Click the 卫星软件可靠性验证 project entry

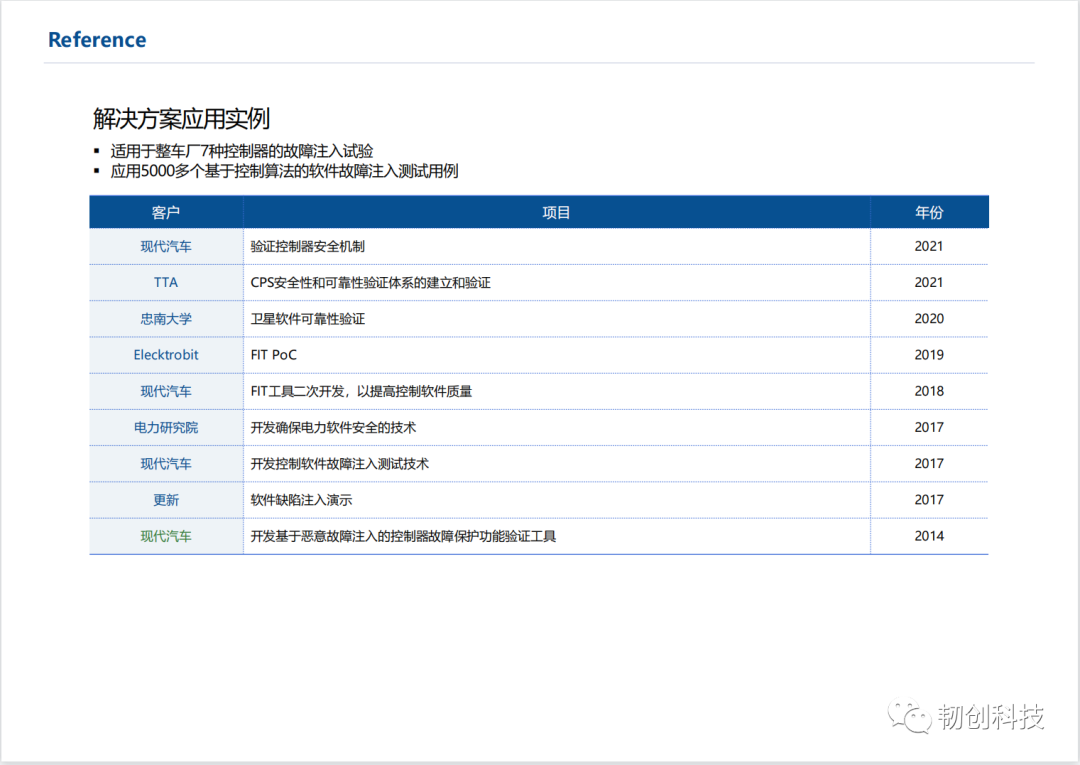311,318
